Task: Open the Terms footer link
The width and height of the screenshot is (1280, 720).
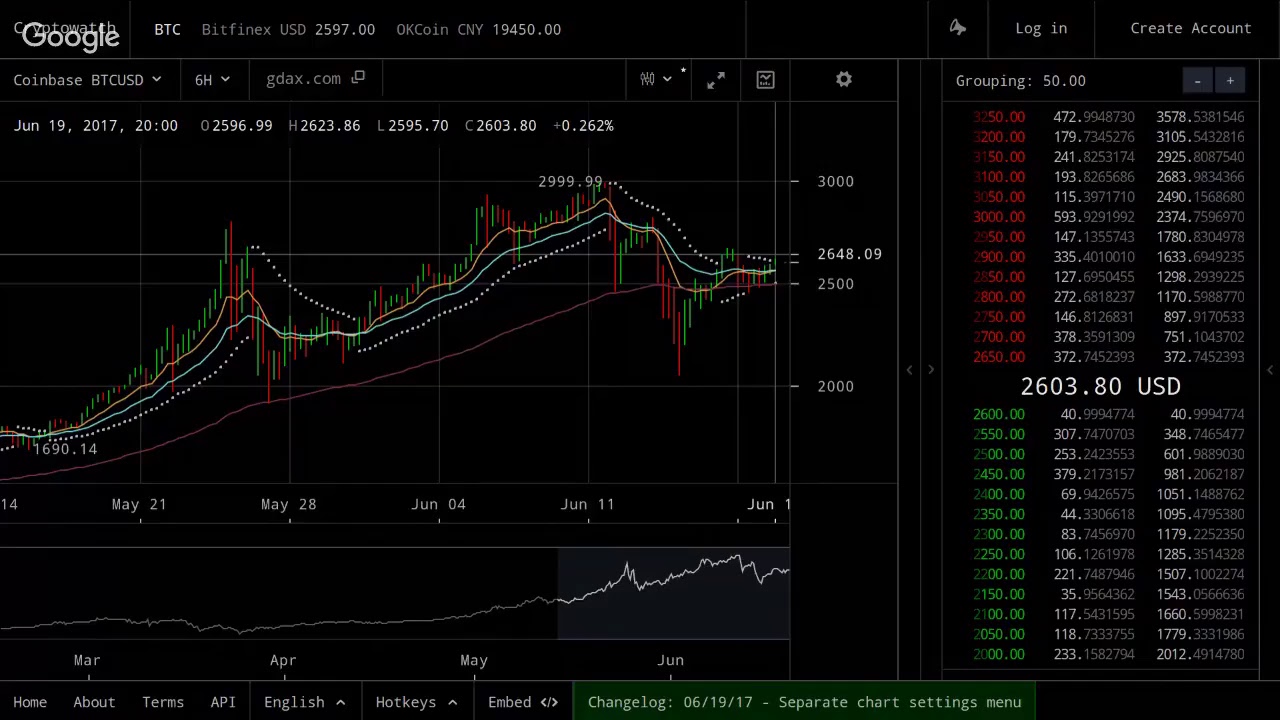Action: coord(163,702)
